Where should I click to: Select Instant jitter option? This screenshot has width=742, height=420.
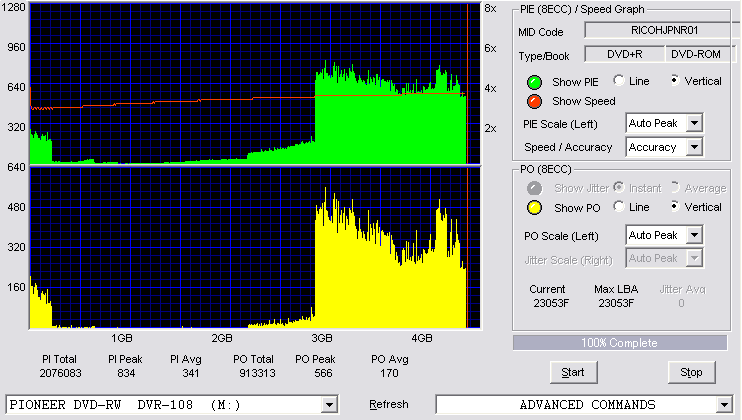[x=618, y=187]
